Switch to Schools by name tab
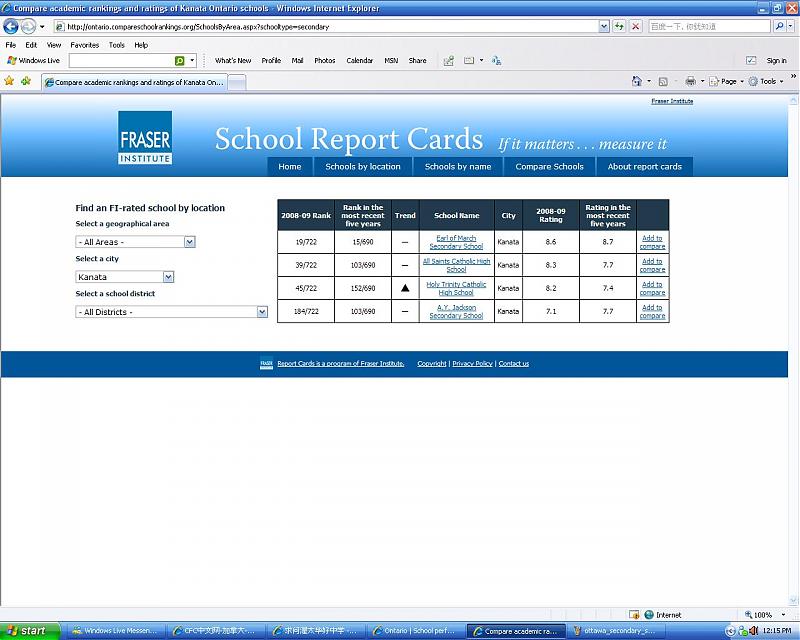800x640 pixels. click(x=457, y=167)
